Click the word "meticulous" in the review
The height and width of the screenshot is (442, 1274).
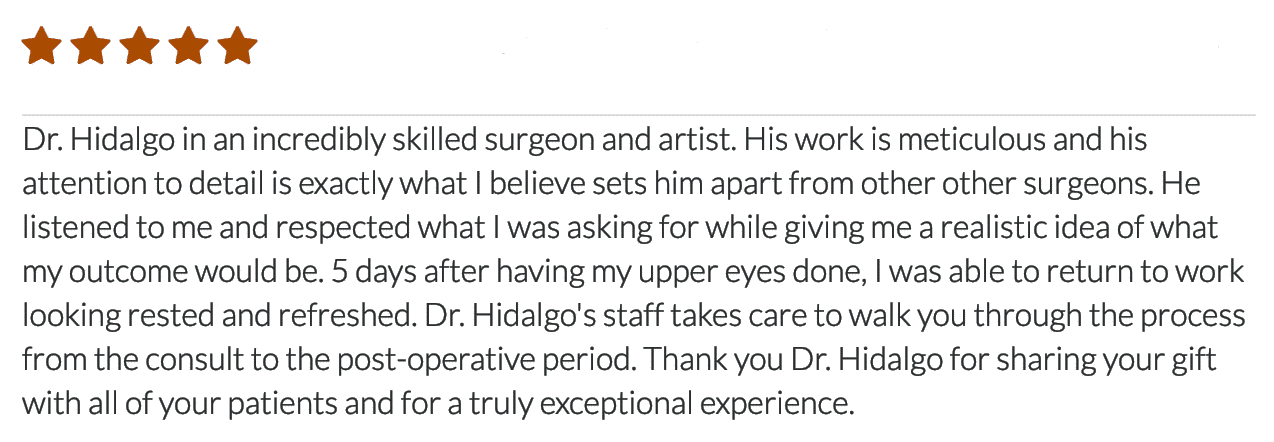pyautogui.click(x=971, y=138)
